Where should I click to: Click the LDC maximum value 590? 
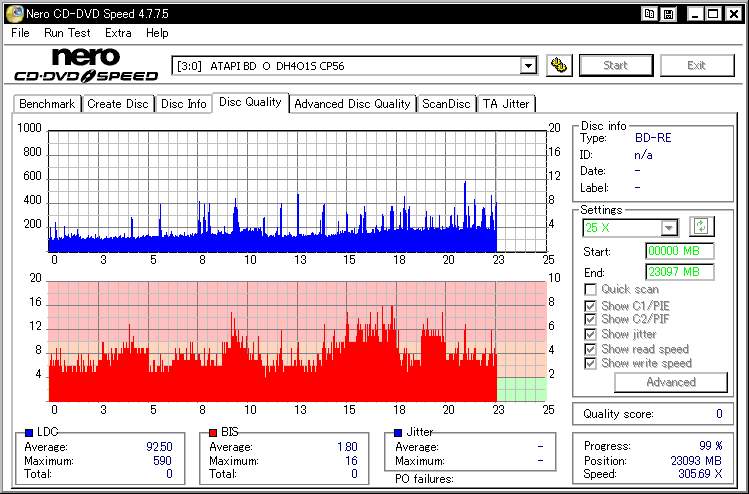[162, 461]
